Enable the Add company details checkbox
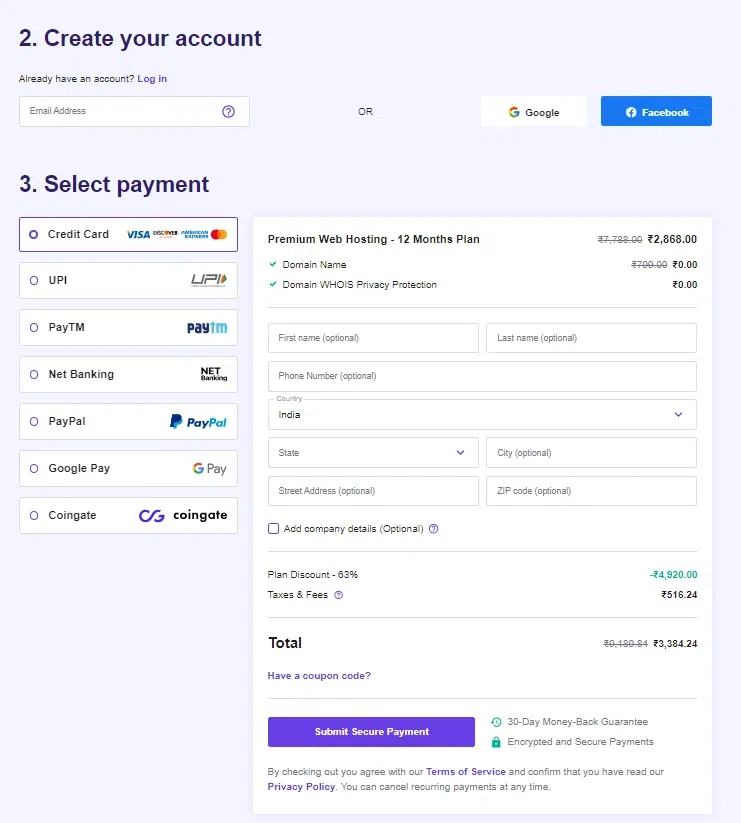Image resolution: width=741 pixels, height=823 pixels. tap(273, 529)
